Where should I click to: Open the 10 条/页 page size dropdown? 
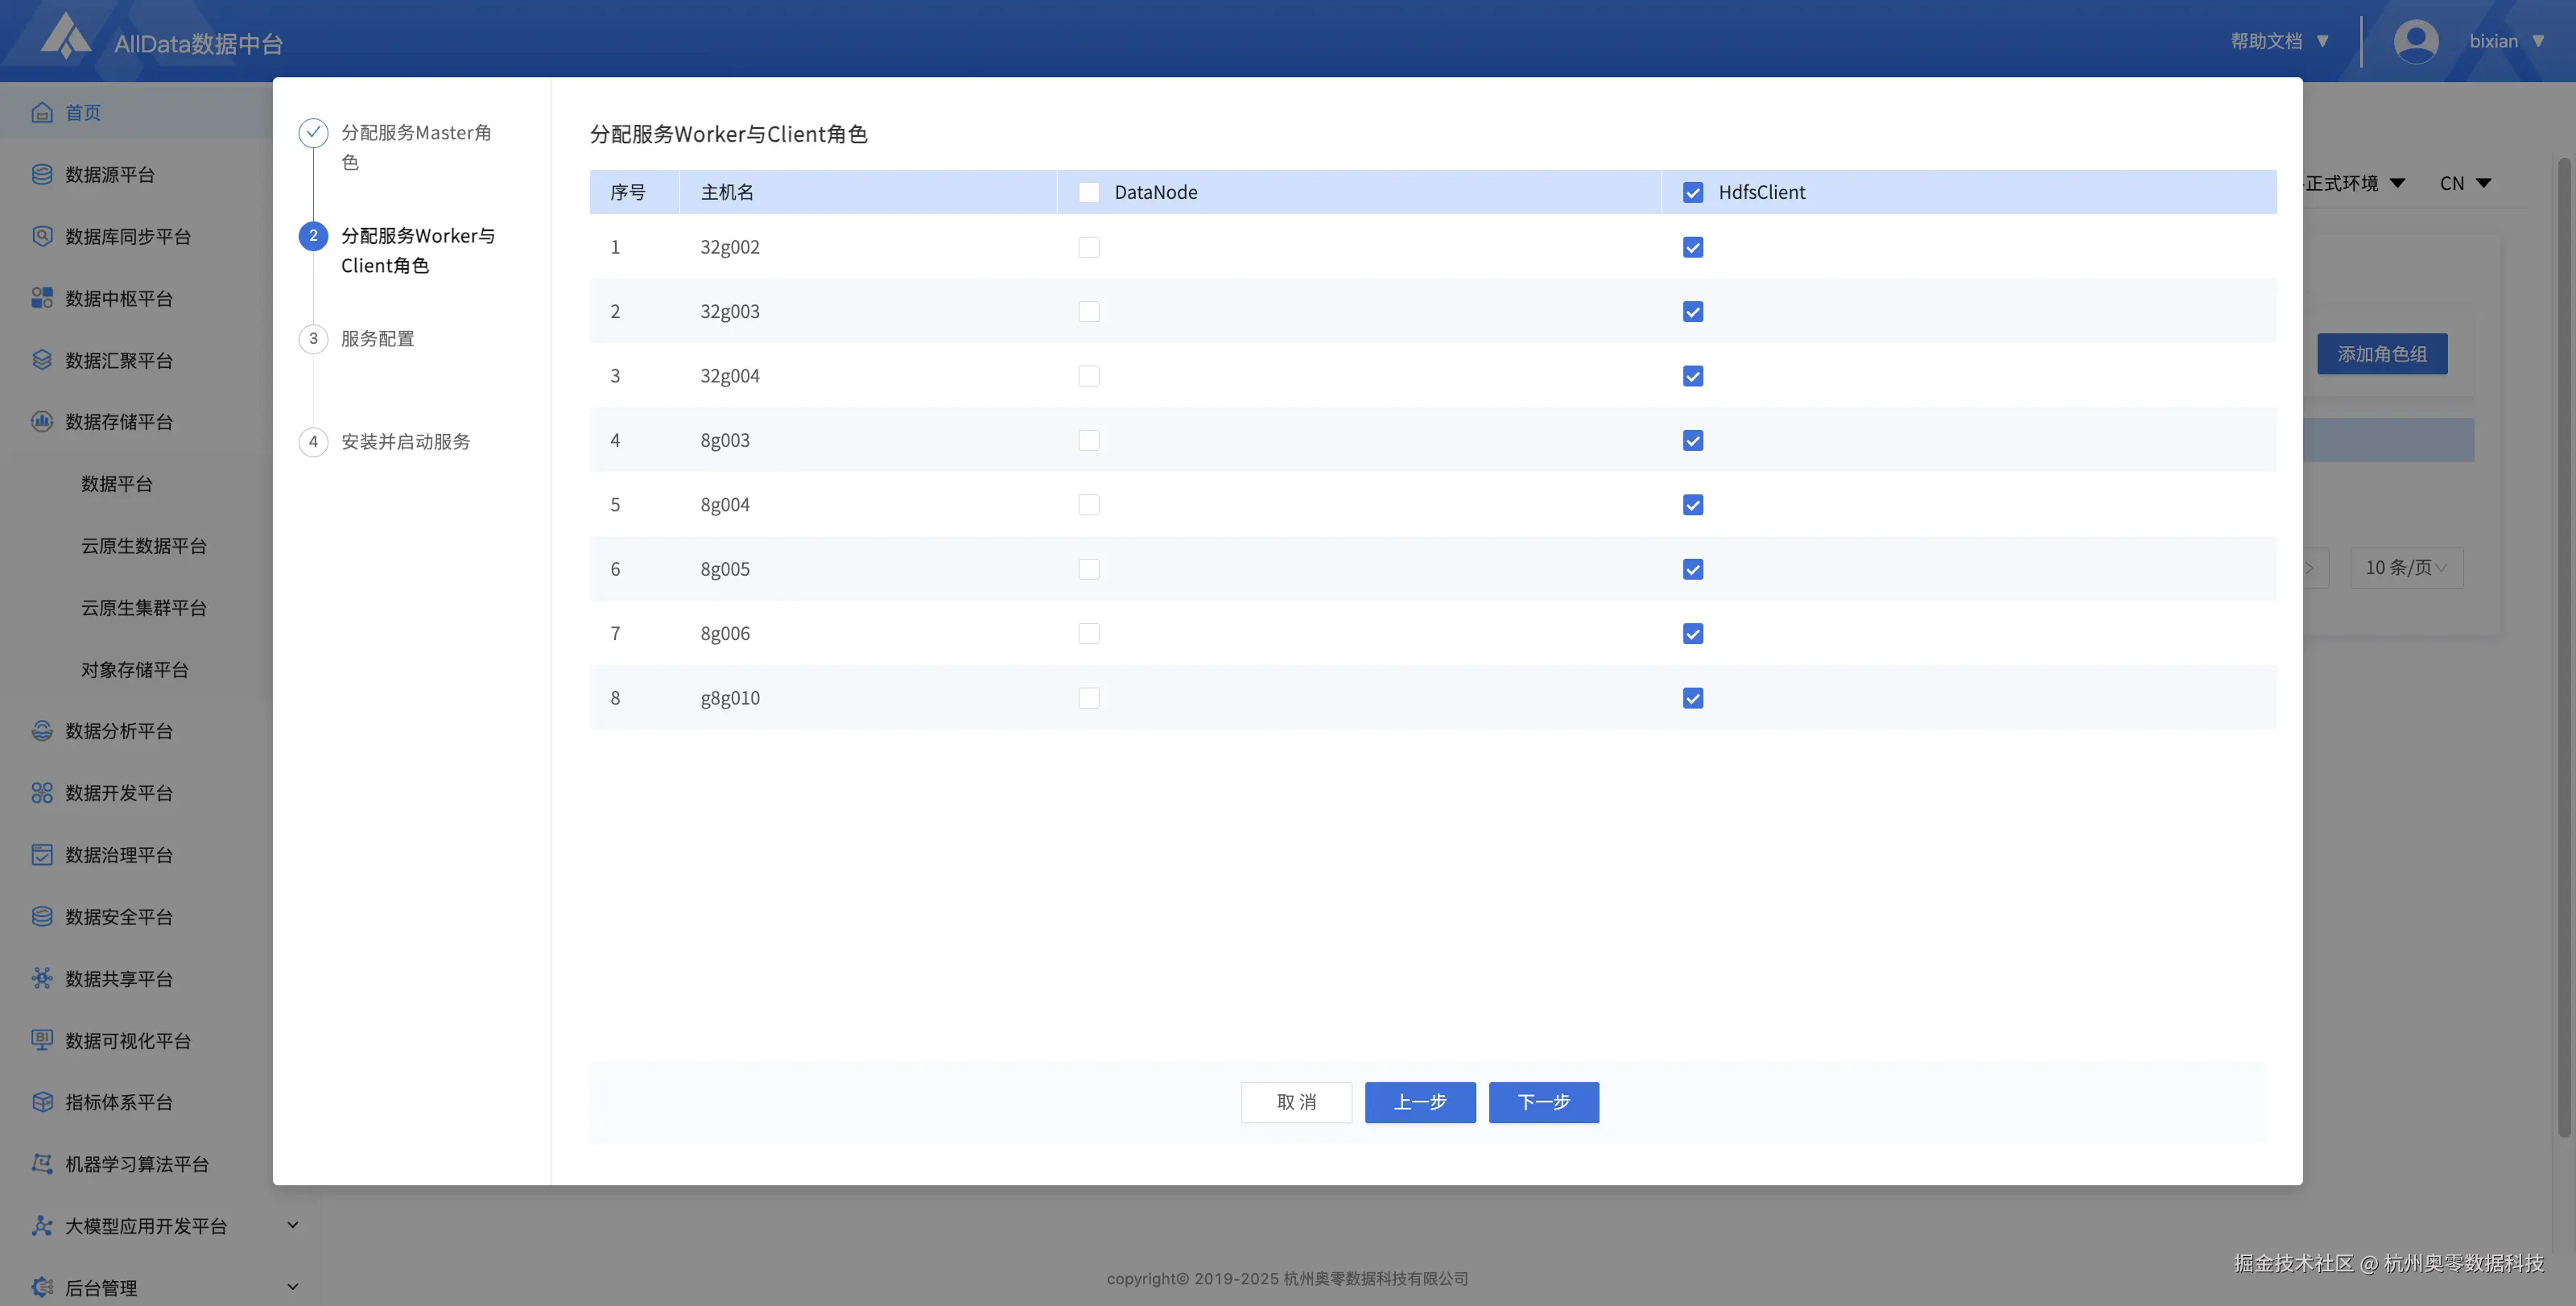2405,568
